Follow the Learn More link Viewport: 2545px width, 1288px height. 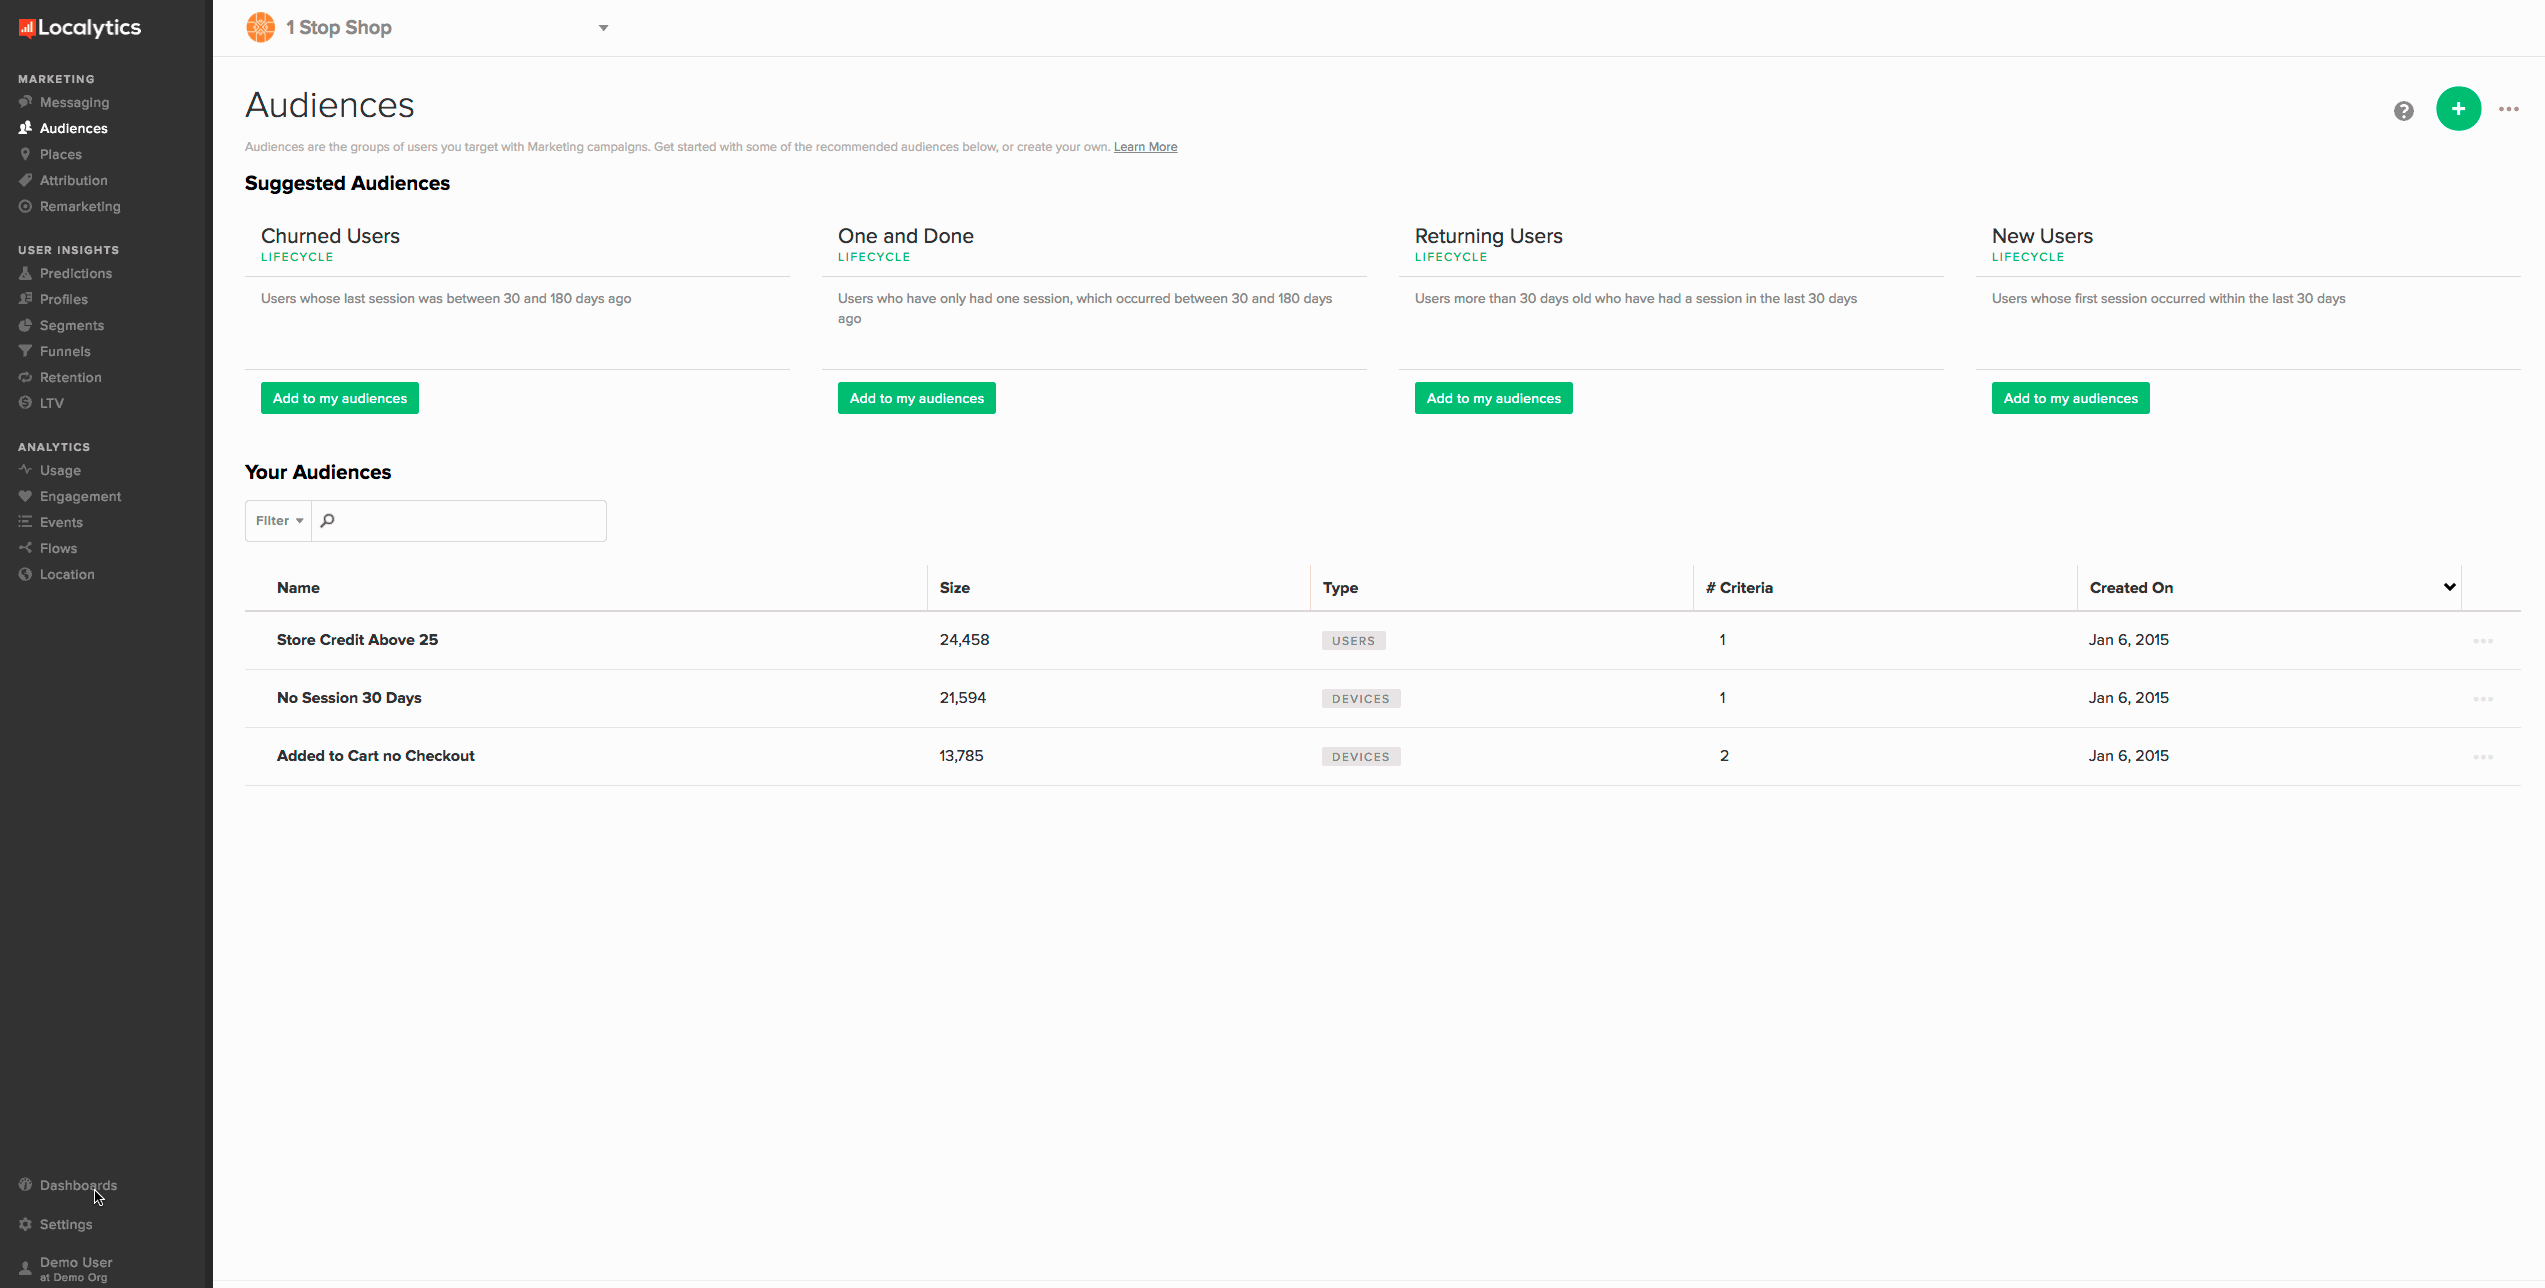1145,147
